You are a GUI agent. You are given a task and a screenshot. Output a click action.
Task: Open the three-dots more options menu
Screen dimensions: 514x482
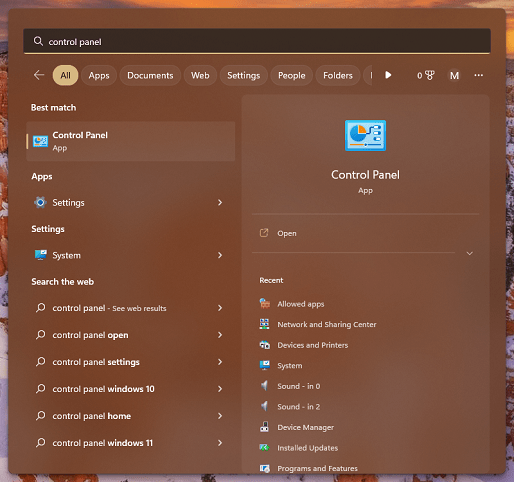[479, 75]
